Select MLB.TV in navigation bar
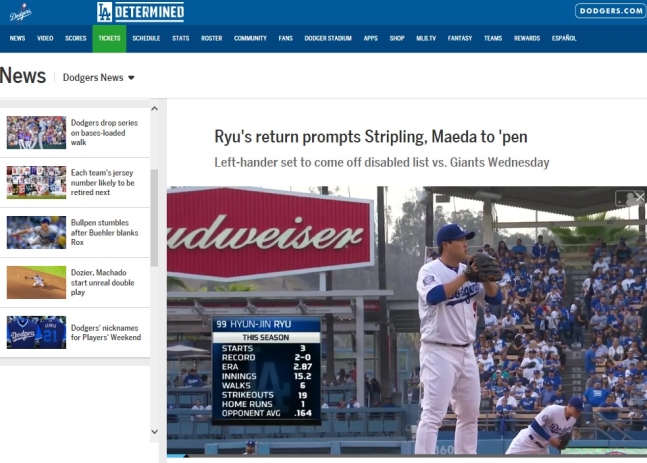 (x=426, y=38)
